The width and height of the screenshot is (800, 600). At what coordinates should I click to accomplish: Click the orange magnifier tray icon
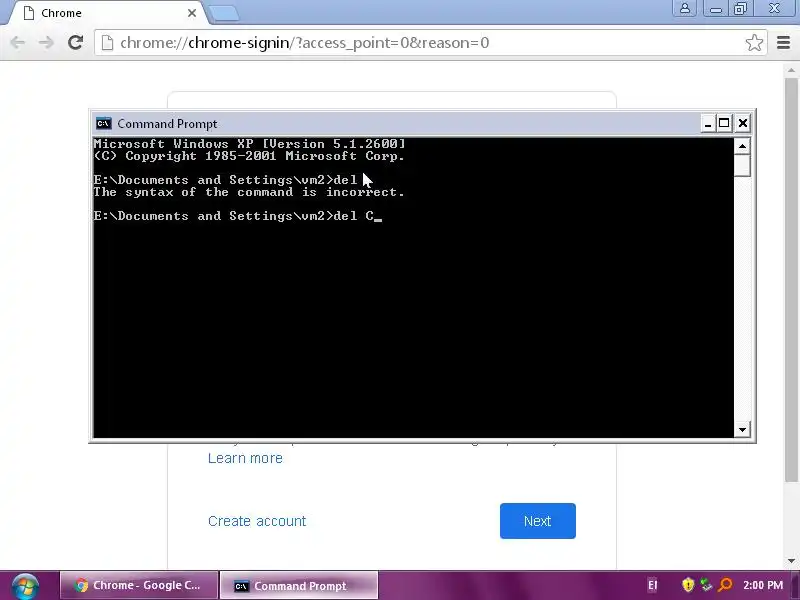click(725, 585)
